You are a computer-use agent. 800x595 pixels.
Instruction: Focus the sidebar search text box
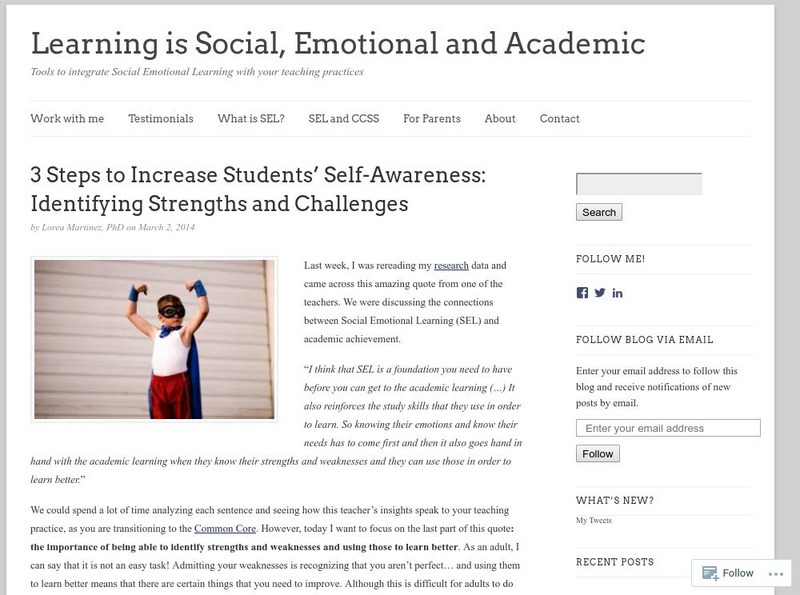(639, 184)
